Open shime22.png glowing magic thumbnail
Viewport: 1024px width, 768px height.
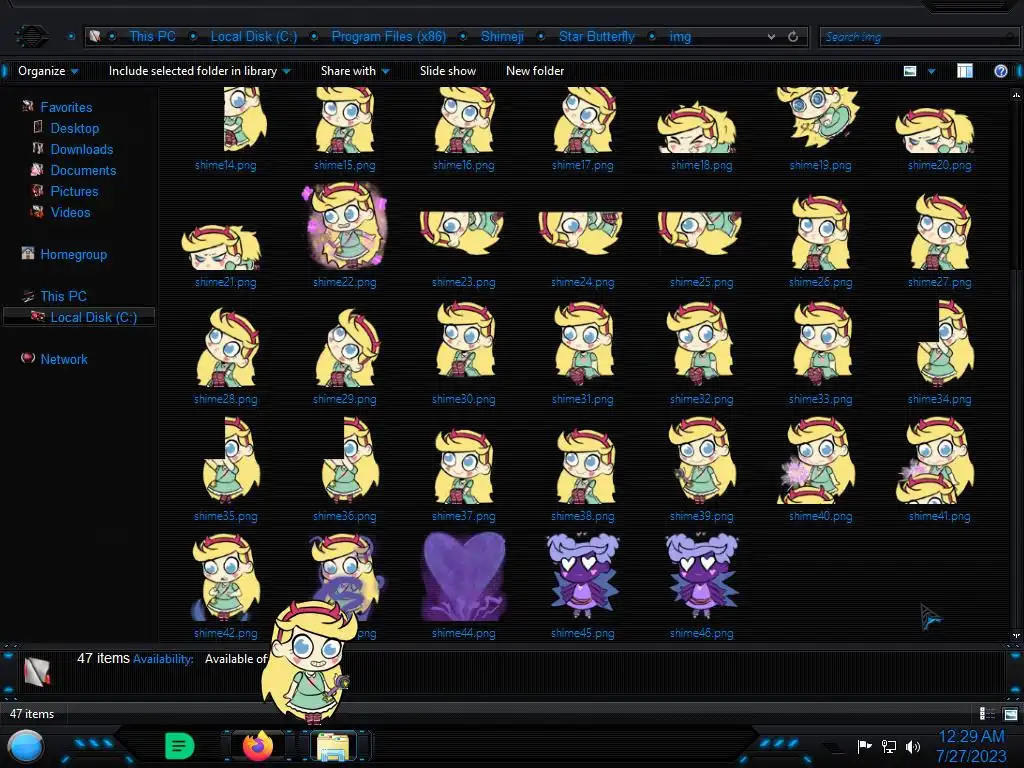click(x=345, y=227)
